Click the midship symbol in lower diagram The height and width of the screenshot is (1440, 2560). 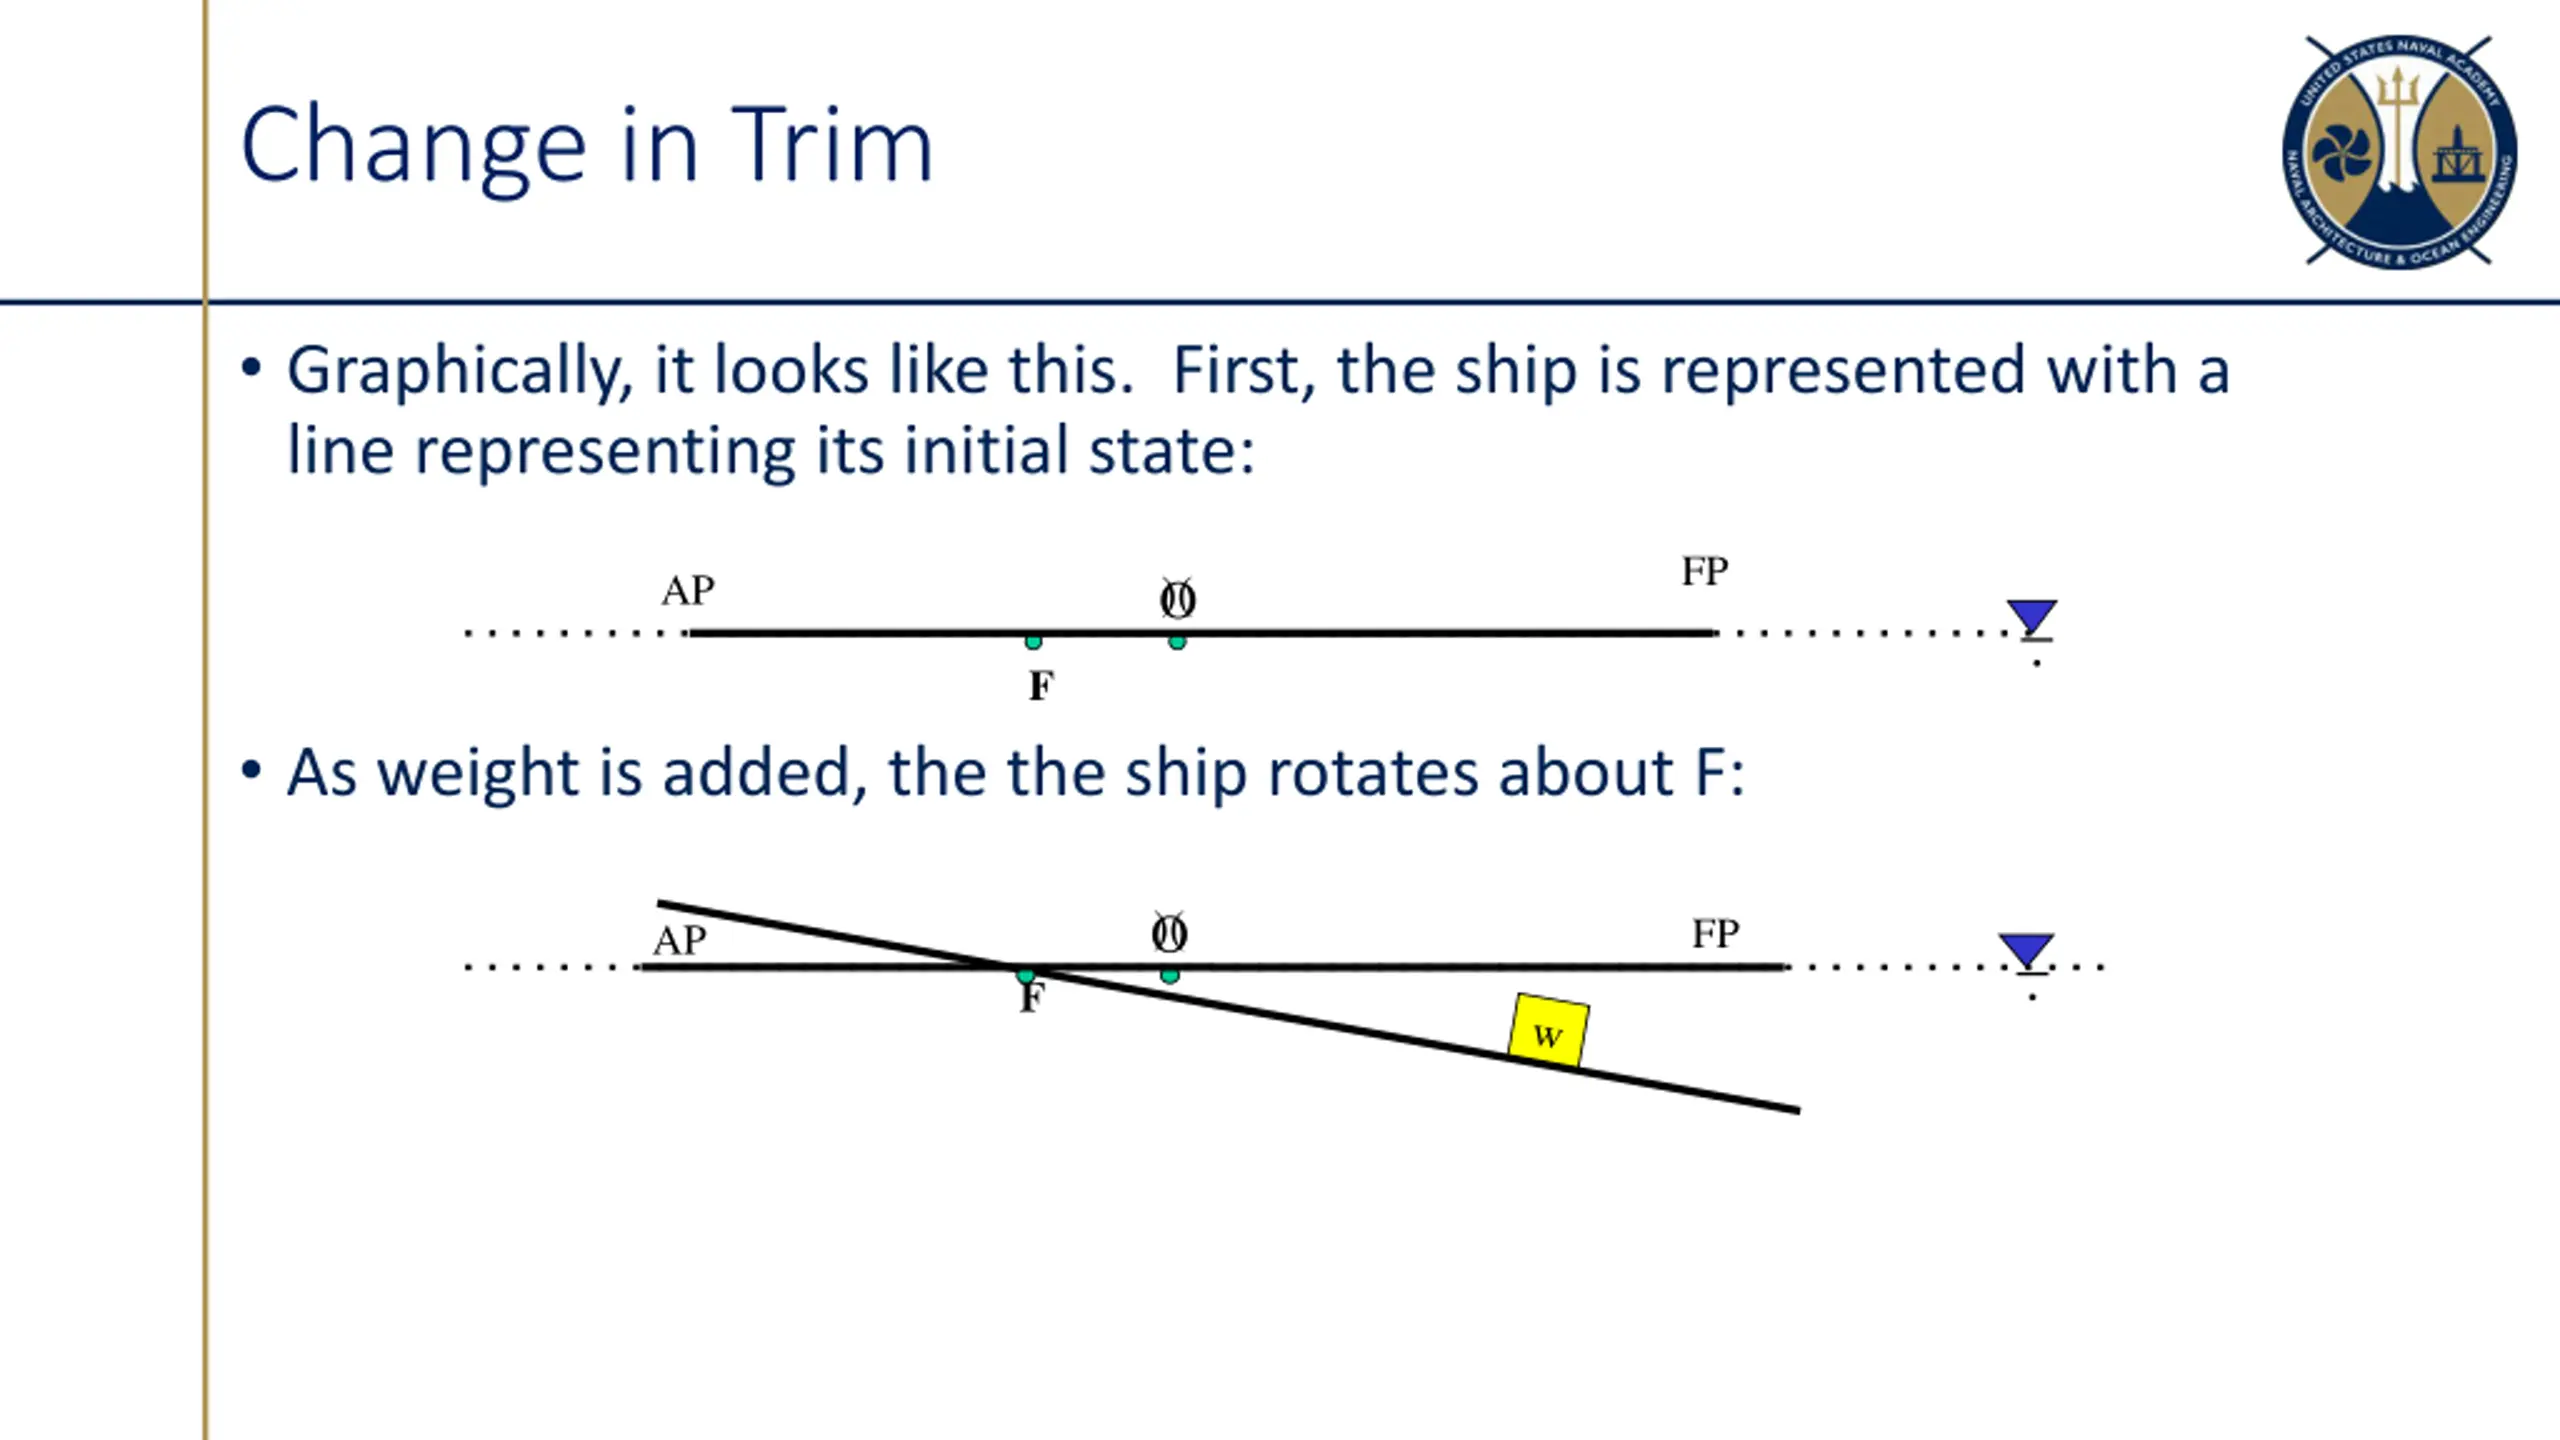tap(1169, 932)
